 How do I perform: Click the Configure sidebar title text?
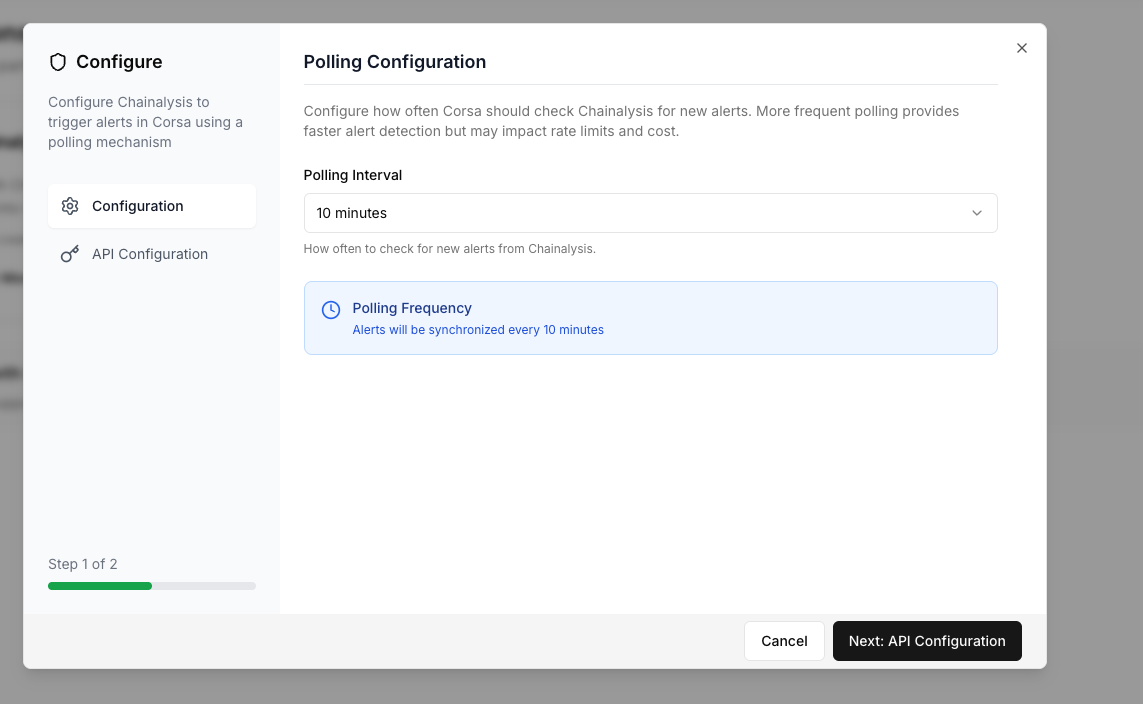pos(119,62)
